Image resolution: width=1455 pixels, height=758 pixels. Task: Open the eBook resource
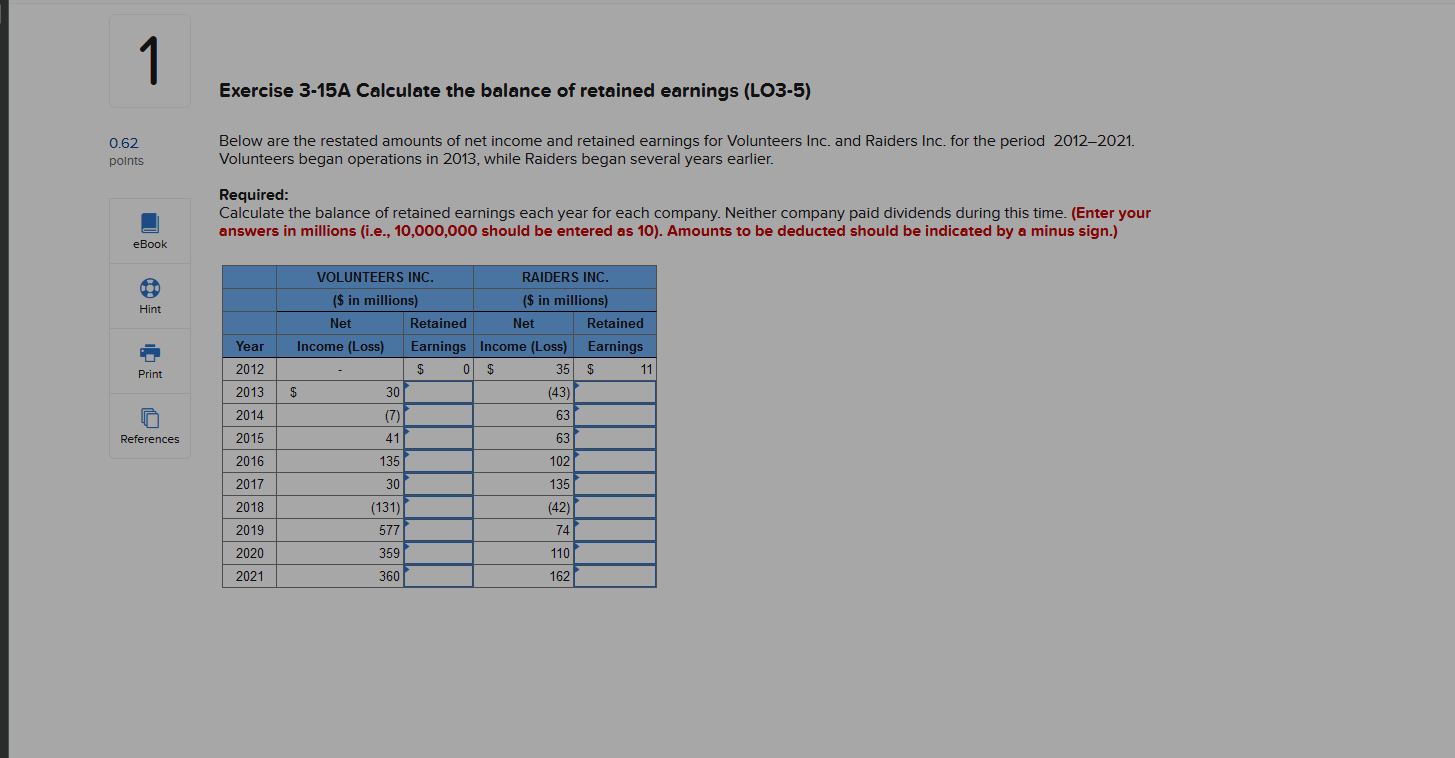(x=149, y=230)
